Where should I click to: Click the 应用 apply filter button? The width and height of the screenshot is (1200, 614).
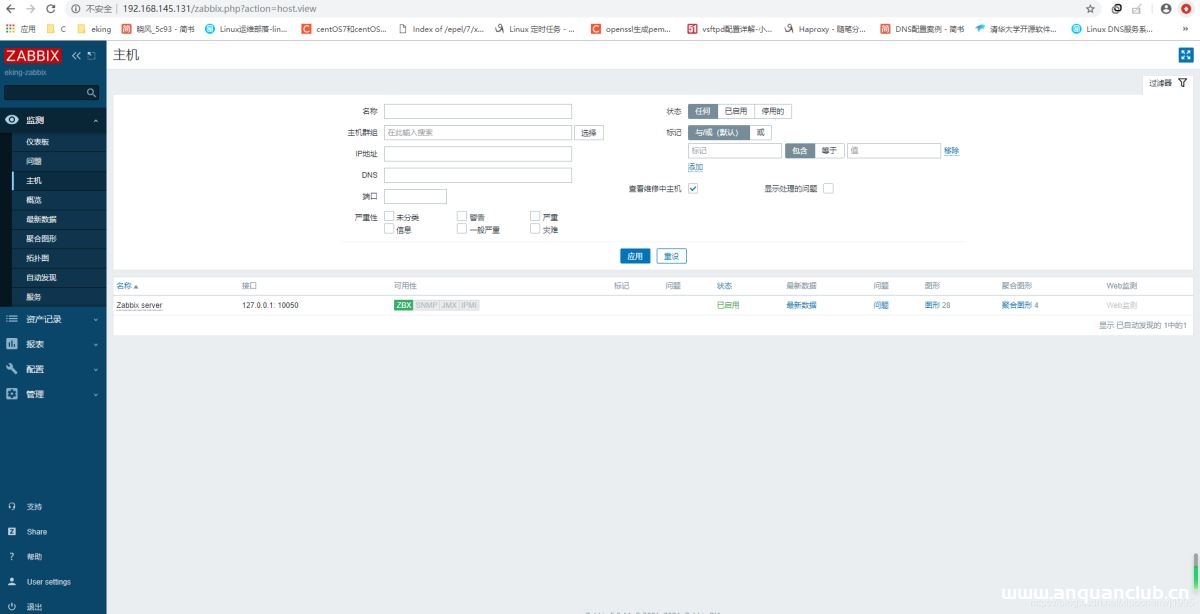click(x=635, y=256)
